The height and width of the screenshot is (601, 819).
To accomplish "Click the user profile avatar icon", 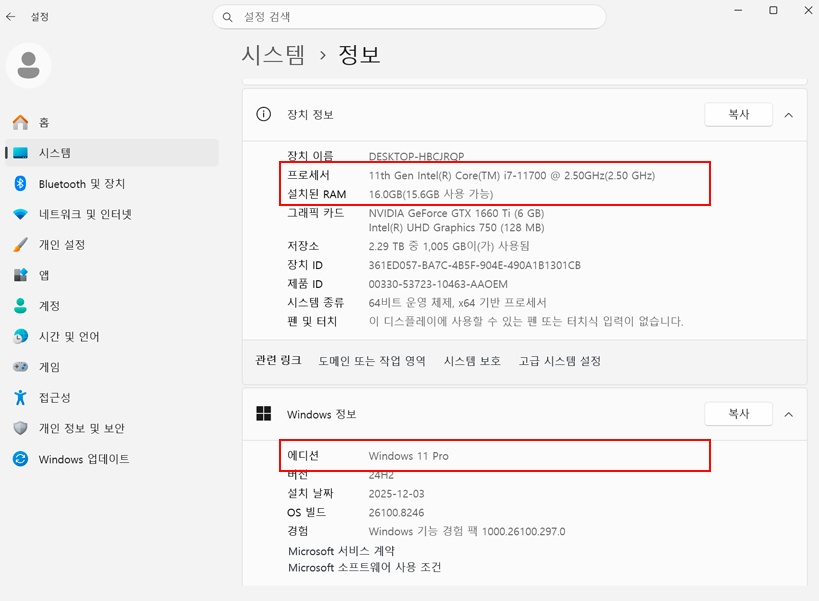I will (28, 65).
